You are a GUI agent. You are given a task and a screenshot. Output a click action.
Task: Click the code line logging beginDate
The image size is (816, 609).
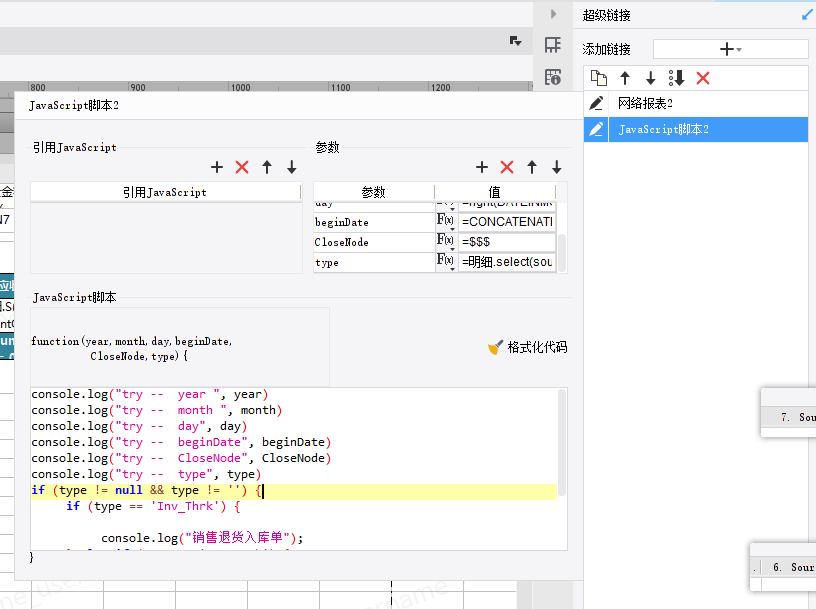click(181, 442)
